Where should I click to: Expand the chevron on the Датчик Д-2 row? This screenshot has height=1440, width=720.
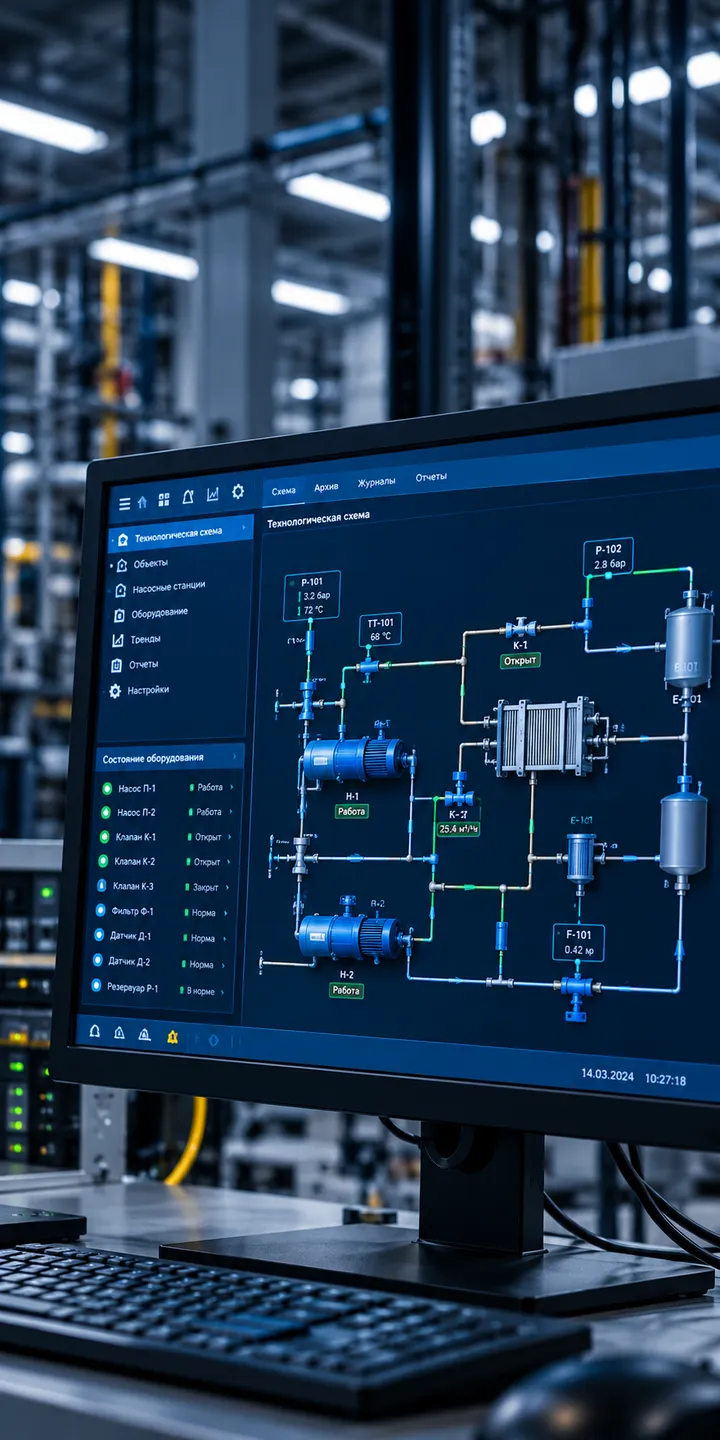pos(225,964)
